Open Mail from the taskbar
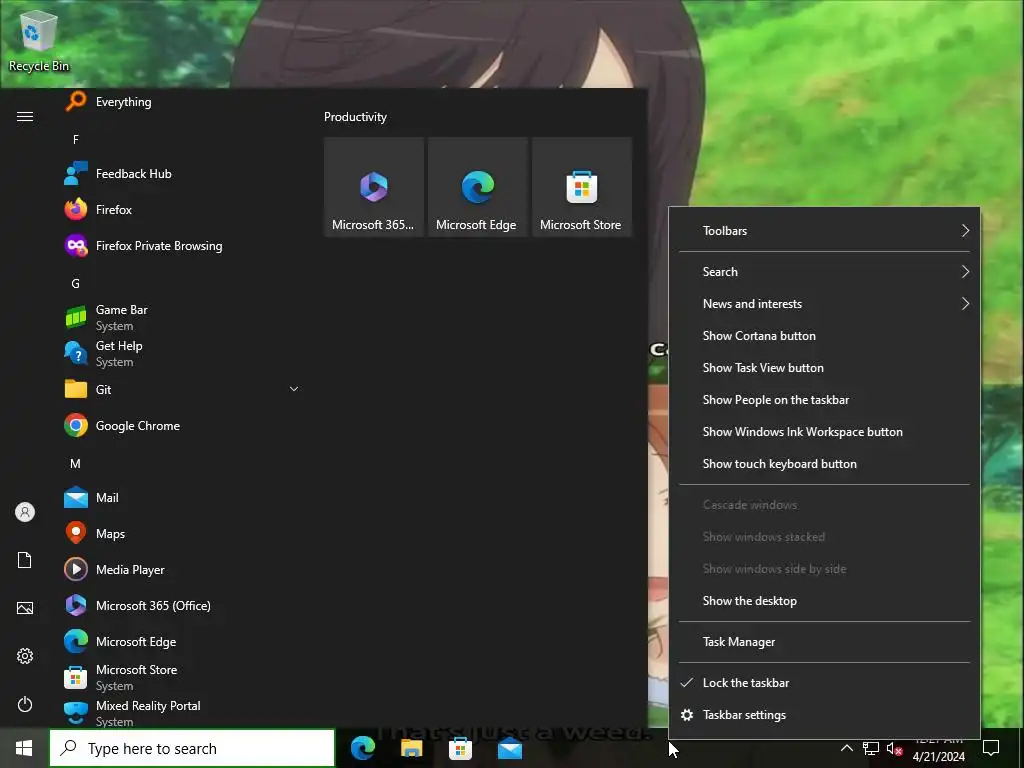The width and height of the screenshot is (1024, 768). (x=509, y=748)
